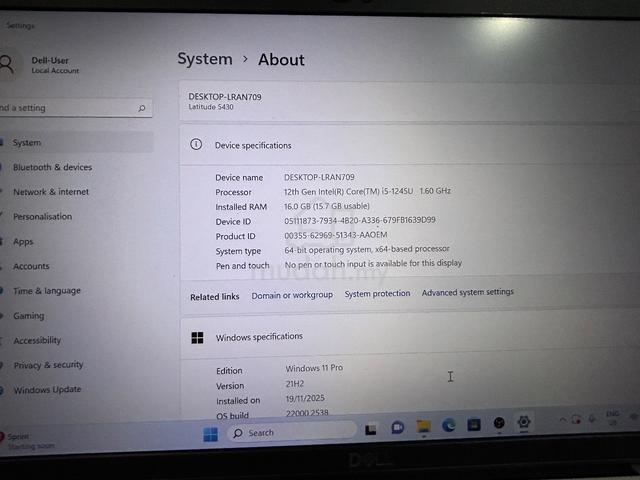This screenshot has width=640, height=480.
Task: Open Microsoft Store from the taskbar
Action: (474, 424)
